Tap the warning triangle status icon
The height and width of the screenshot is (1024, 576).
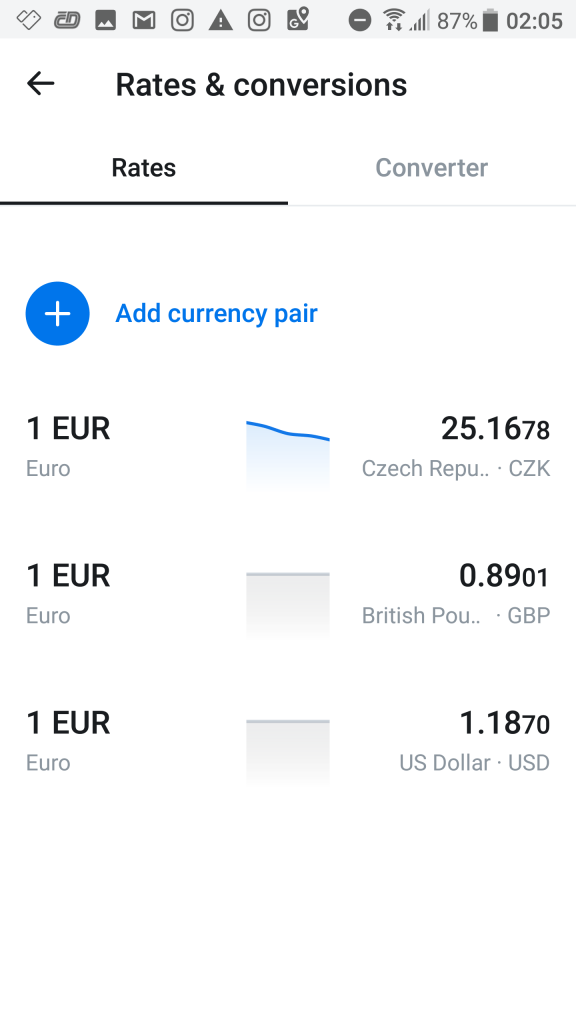pos(221,21)
